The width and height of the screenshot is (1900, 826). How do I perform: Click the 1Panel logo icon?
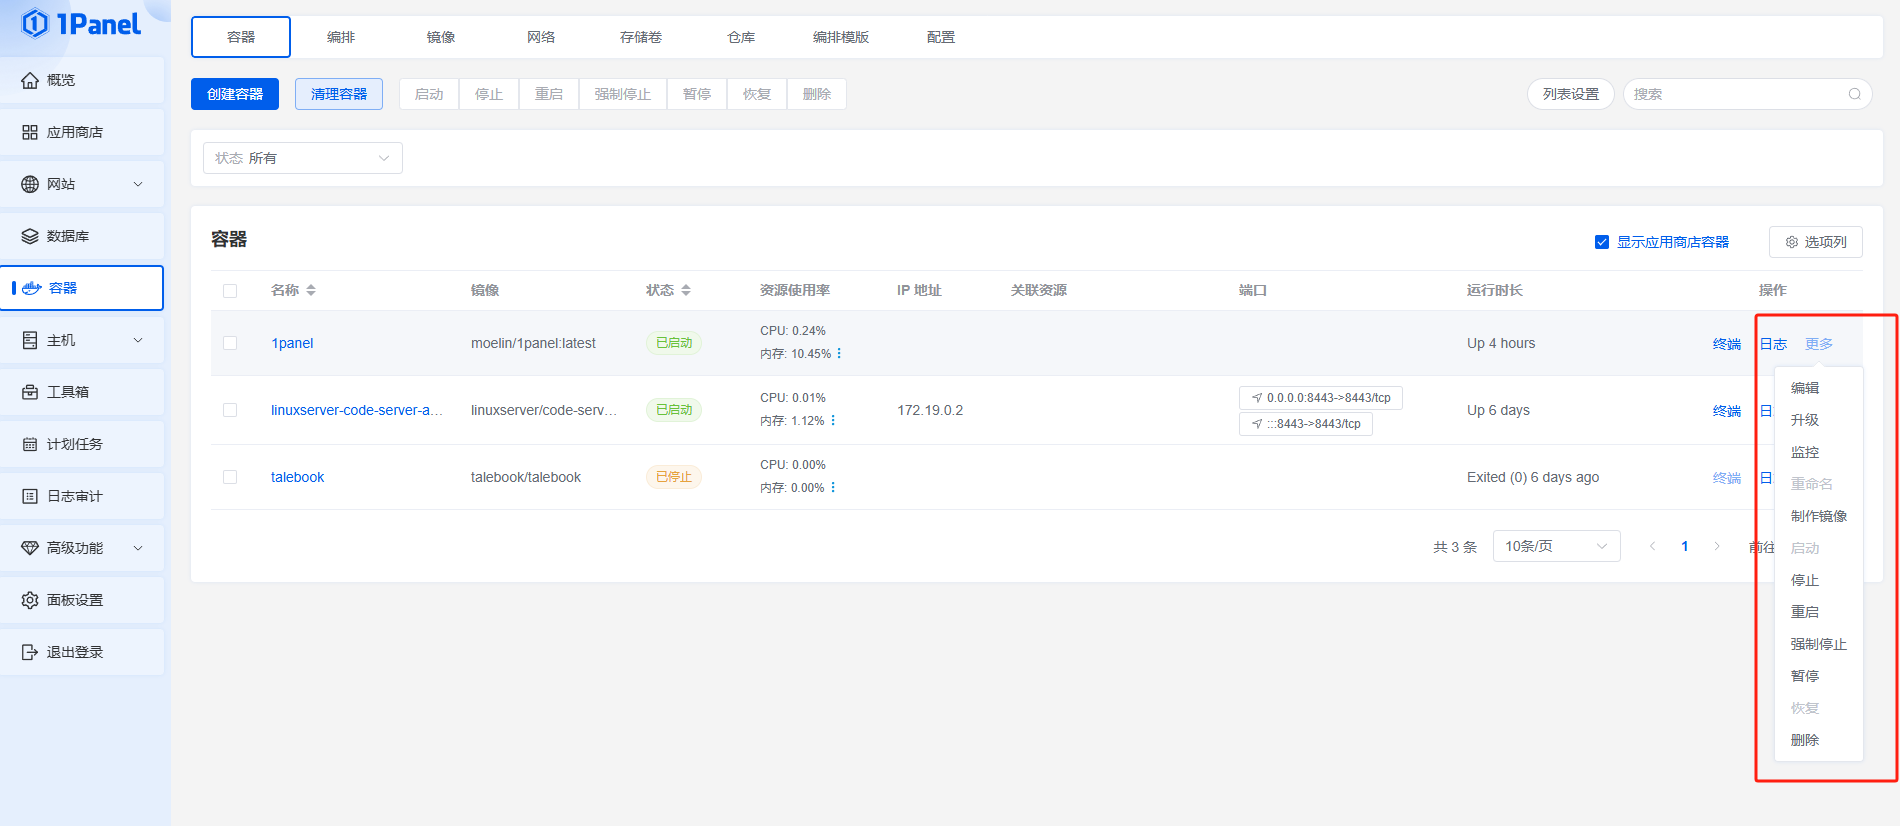click(x=35, y=23)
